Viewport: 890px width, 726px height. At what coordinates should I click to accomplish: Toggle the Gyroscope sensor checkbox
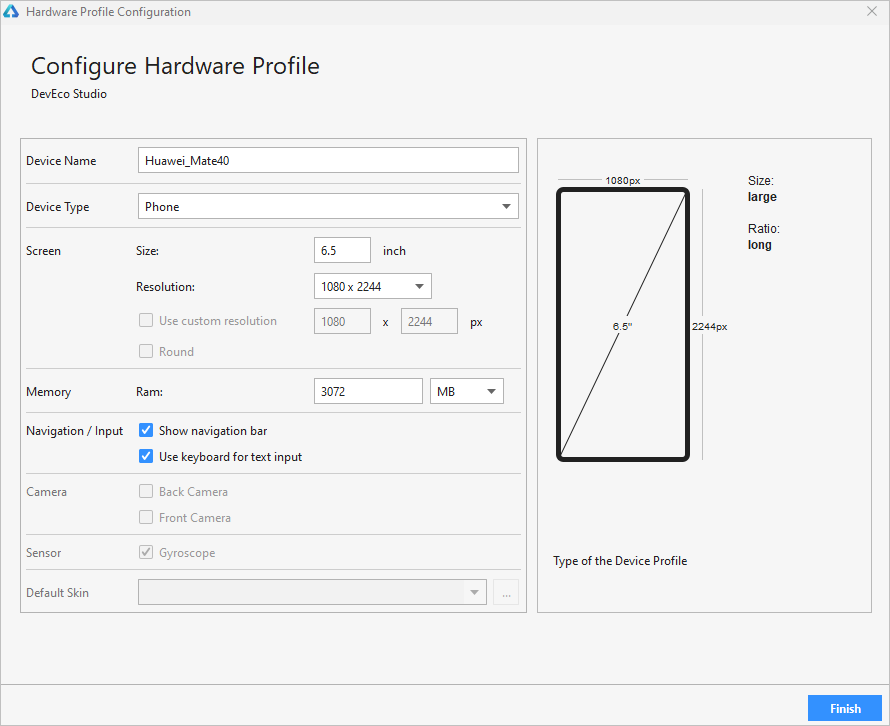click(x=146, y=553)
